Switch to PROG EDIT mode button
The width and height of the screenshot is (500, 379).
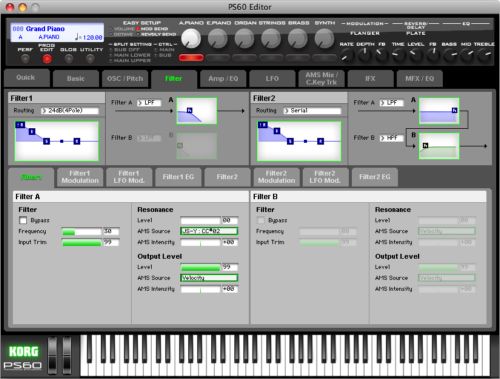[47, 59]
